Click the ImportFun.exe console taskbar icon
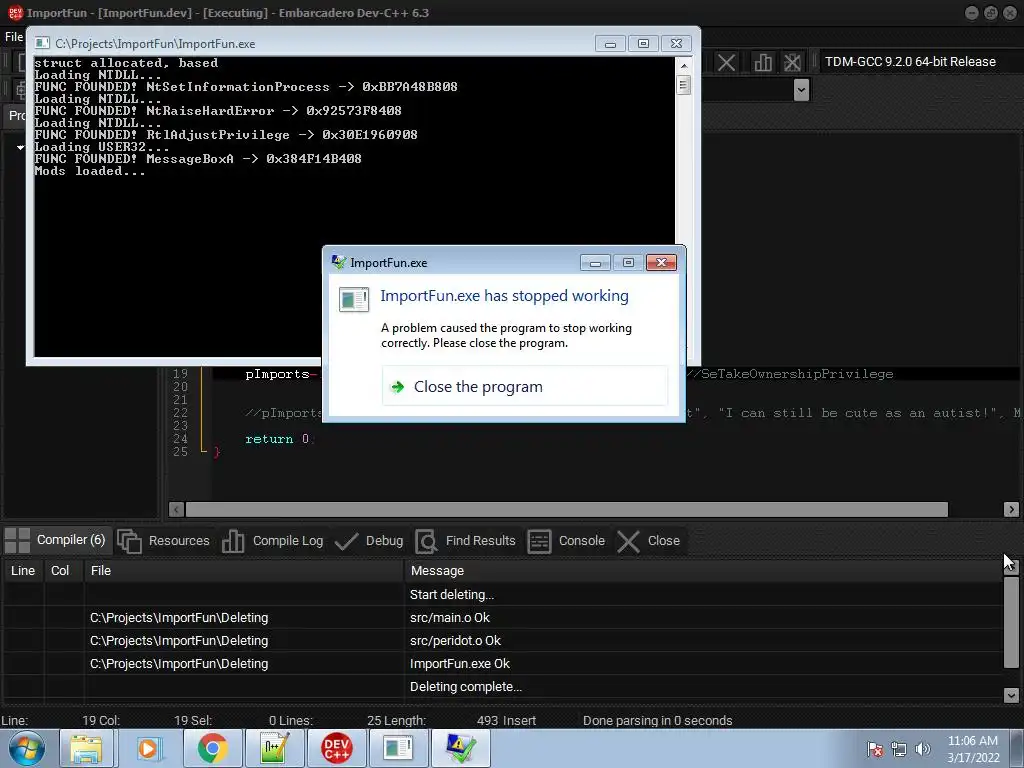The width and height of the screenshot is (1024, 768). coord(398,748)
